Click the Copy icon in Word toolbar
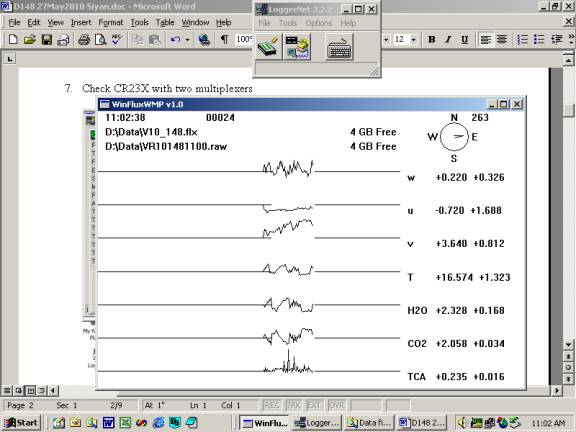This screenshot has height=432, width=576. 137,39
